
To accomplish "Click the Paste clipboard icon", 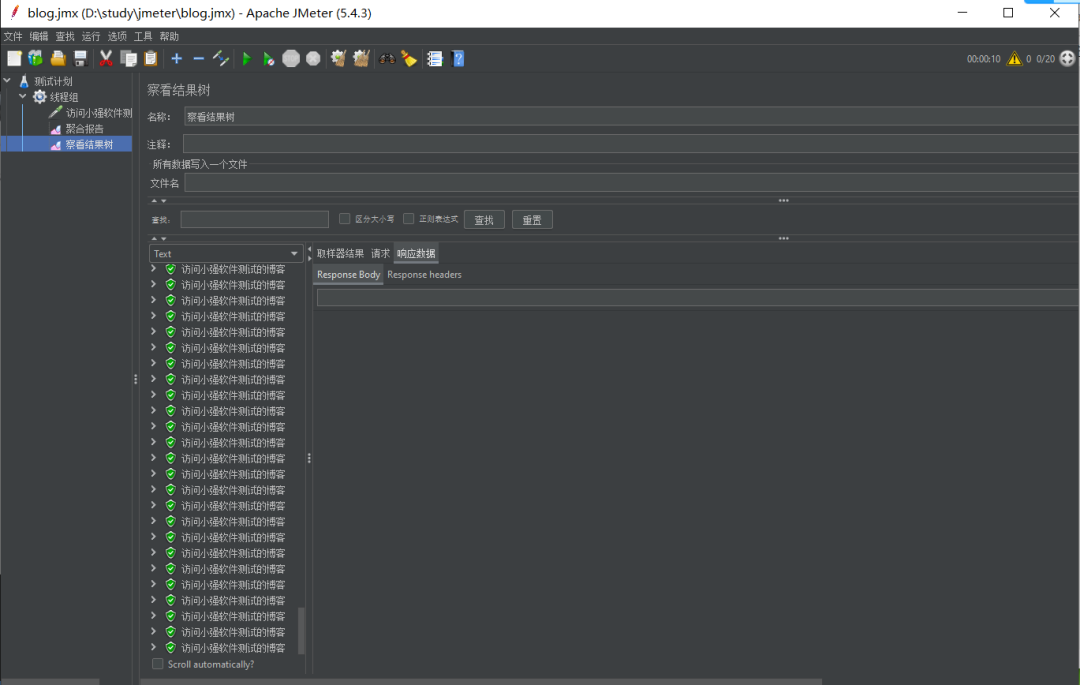I will click(x=151, y=59).
